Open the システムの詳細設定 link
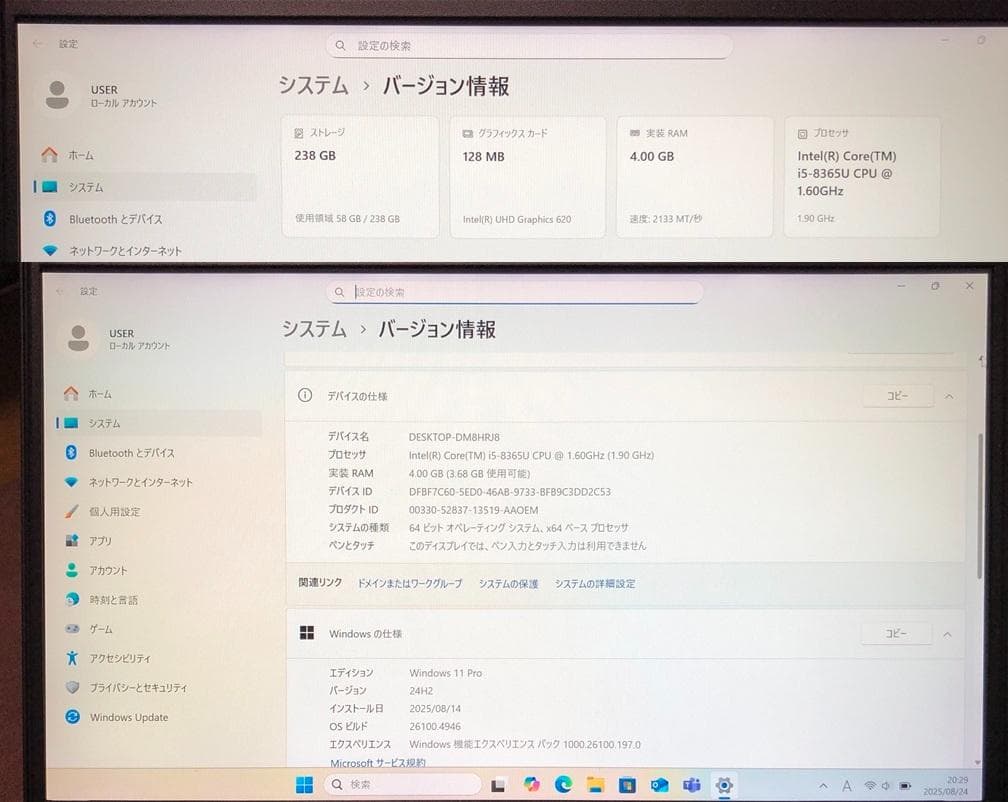 tap(596, 583)
